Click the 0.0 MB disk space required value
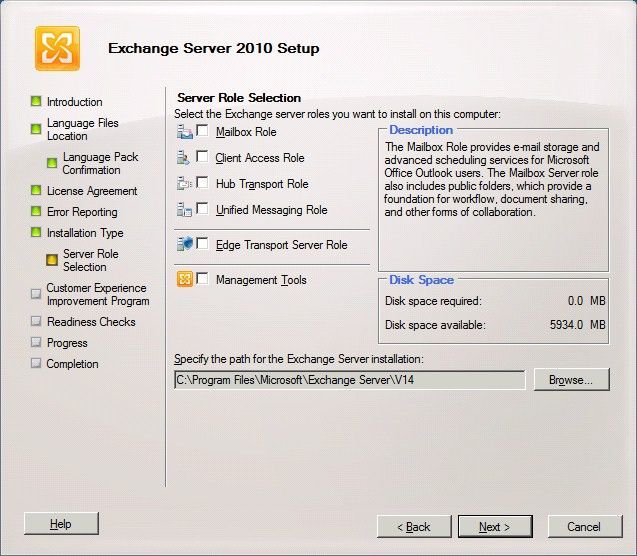Image resolution: width=637 pixels, height=556 pixels. 587,301
